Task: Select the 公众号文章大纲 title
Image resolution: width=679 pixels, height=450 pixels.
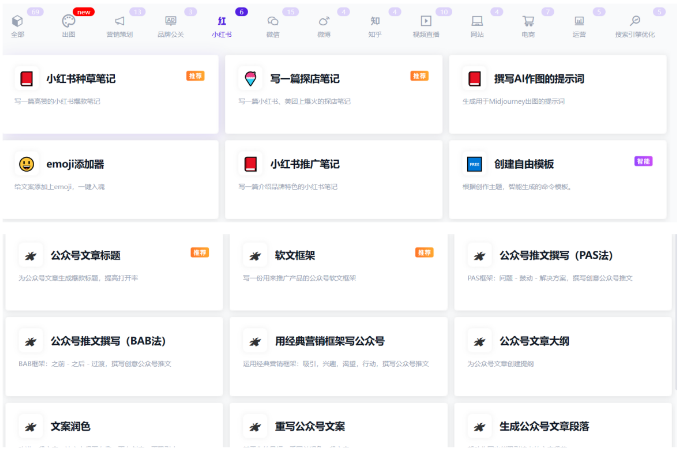Action: (534, 341)
